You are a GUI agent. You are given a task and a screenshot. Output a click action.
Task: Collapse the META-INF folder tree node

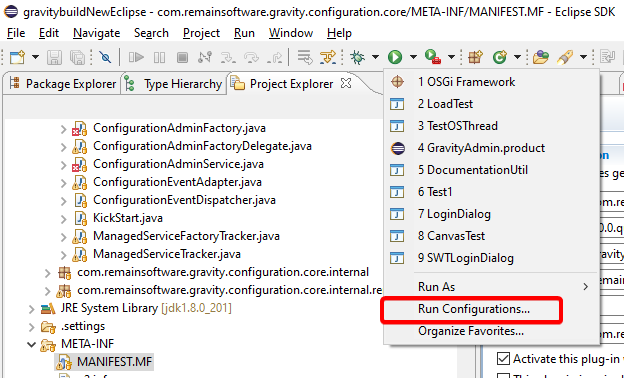32,344
